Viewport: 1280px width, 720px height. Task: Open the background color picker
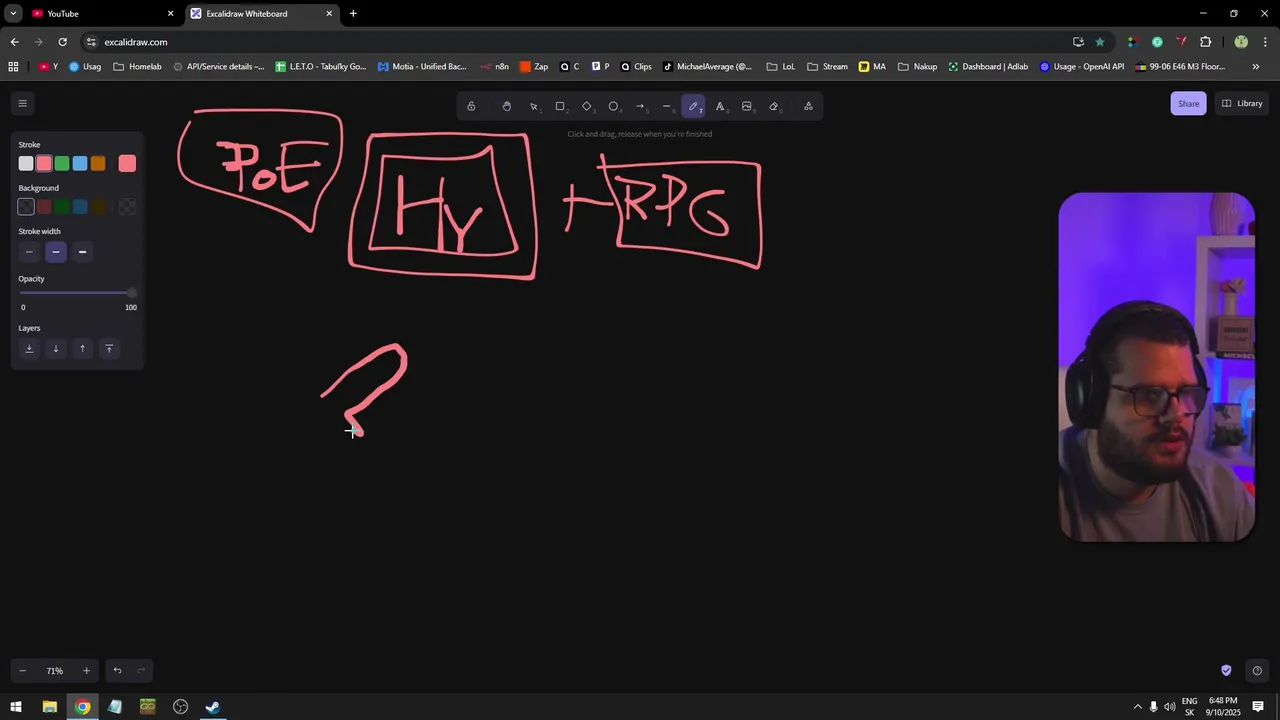click(127, 207)
